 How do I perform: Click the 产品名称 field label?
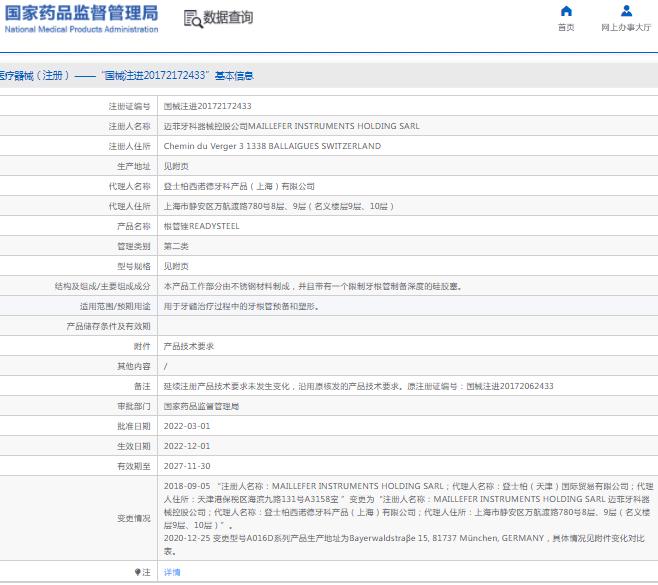[x=133, y=227]
